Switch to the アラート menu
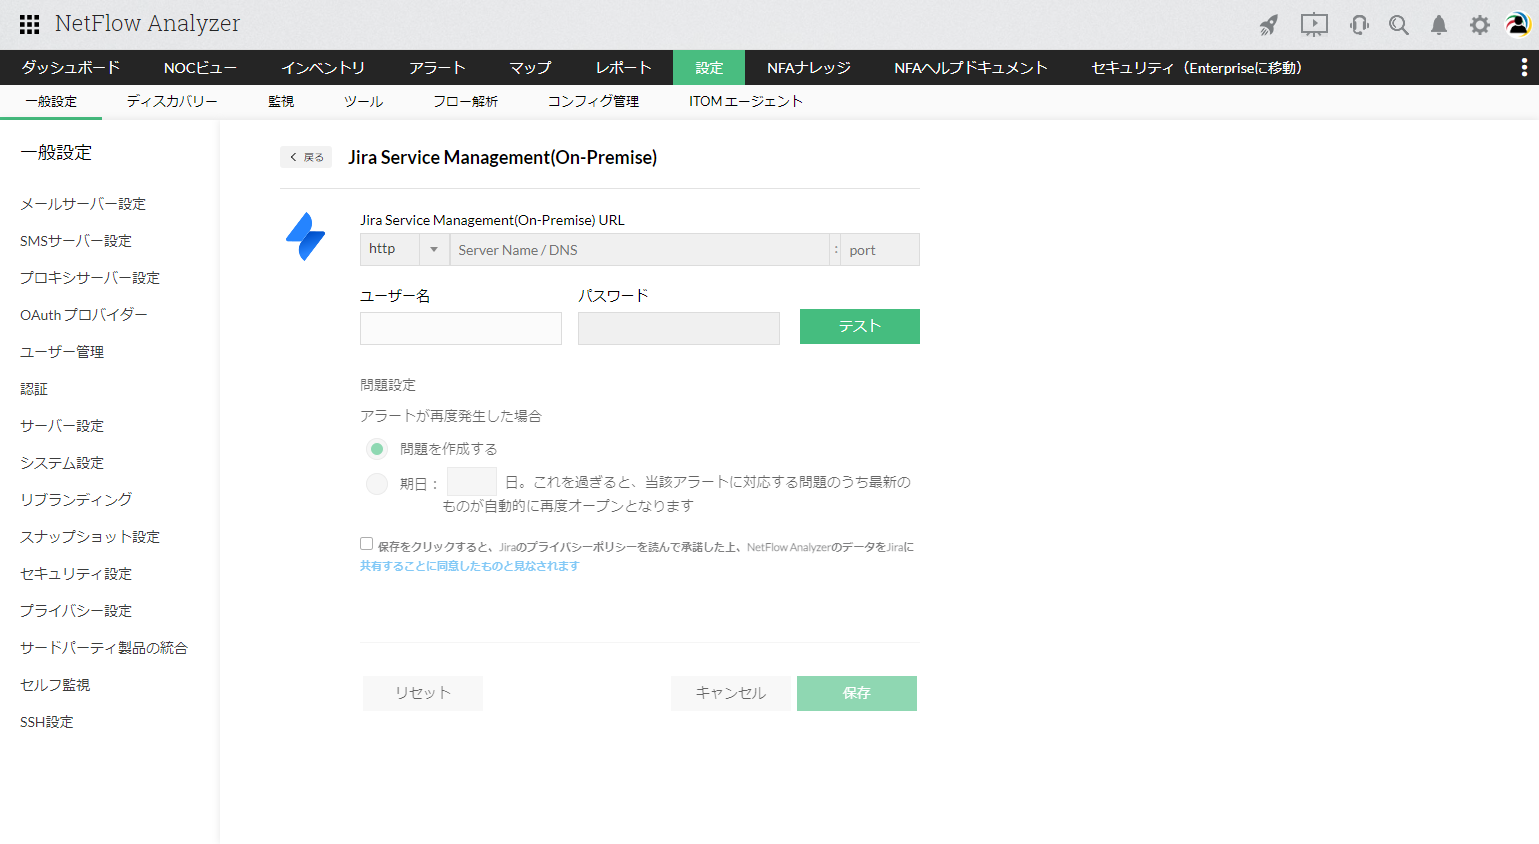The width and height of the screenshot is (1539, 844). click(437, 68)
